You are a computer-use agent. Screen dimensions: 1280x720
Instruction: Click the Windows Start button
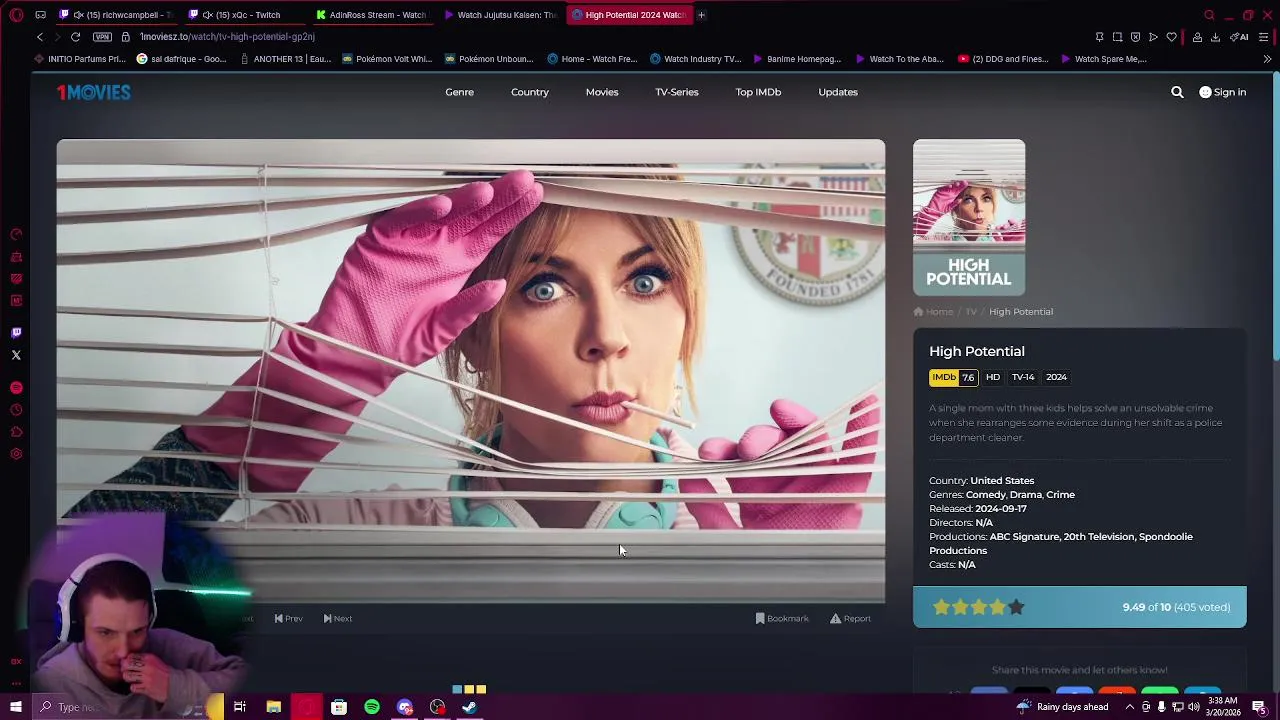pyautogui.click(x=16, y=707)
